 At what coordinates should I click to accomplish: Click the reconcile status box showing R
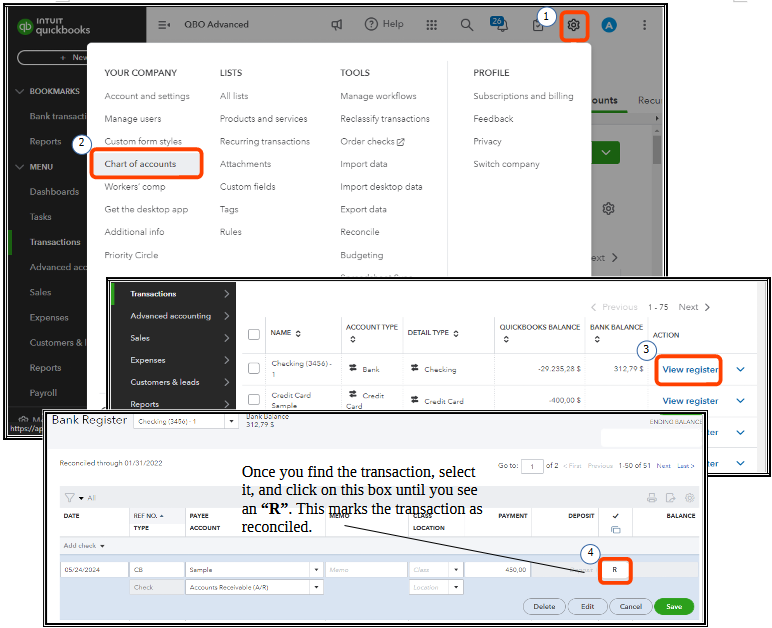[614, 570]
